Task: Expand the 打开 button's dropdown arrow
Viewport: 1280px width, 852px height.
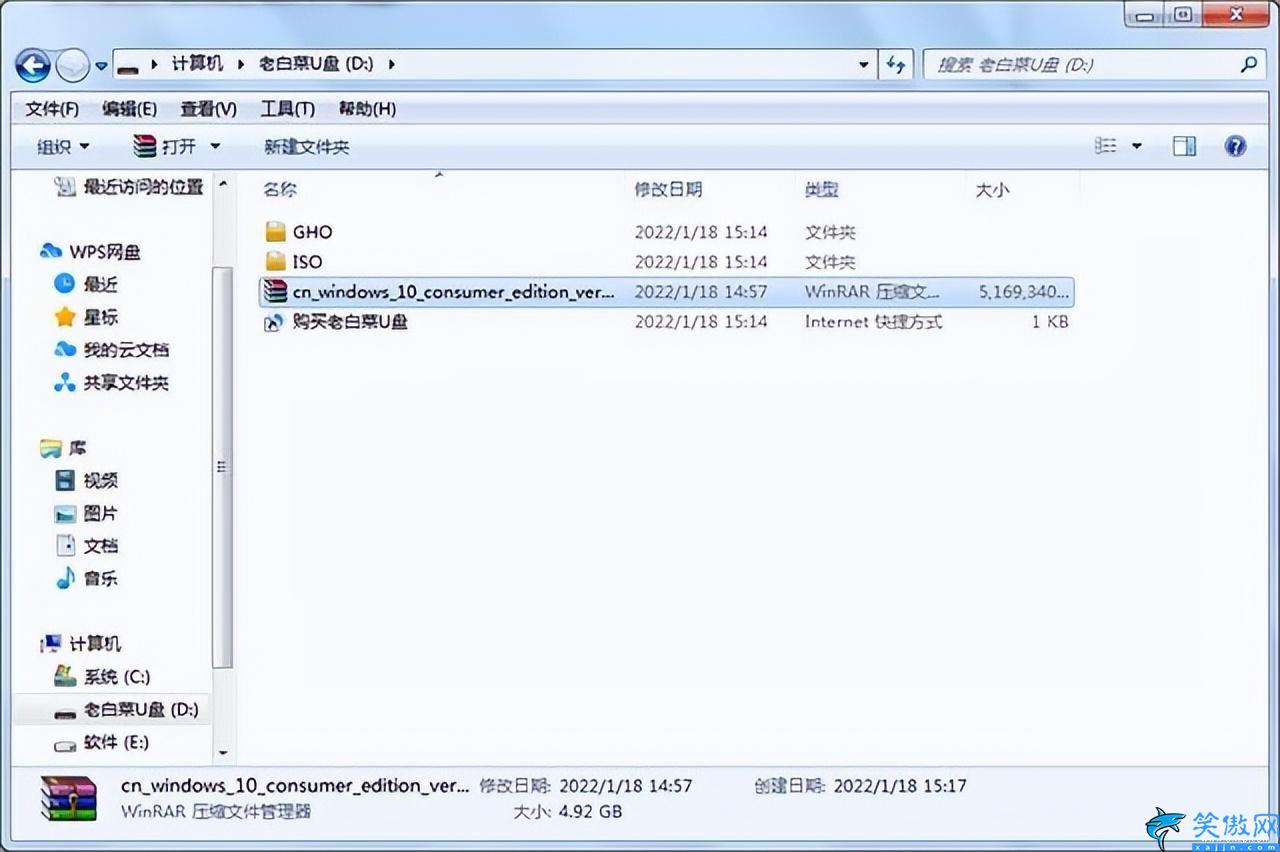Action: coord(215,147)
